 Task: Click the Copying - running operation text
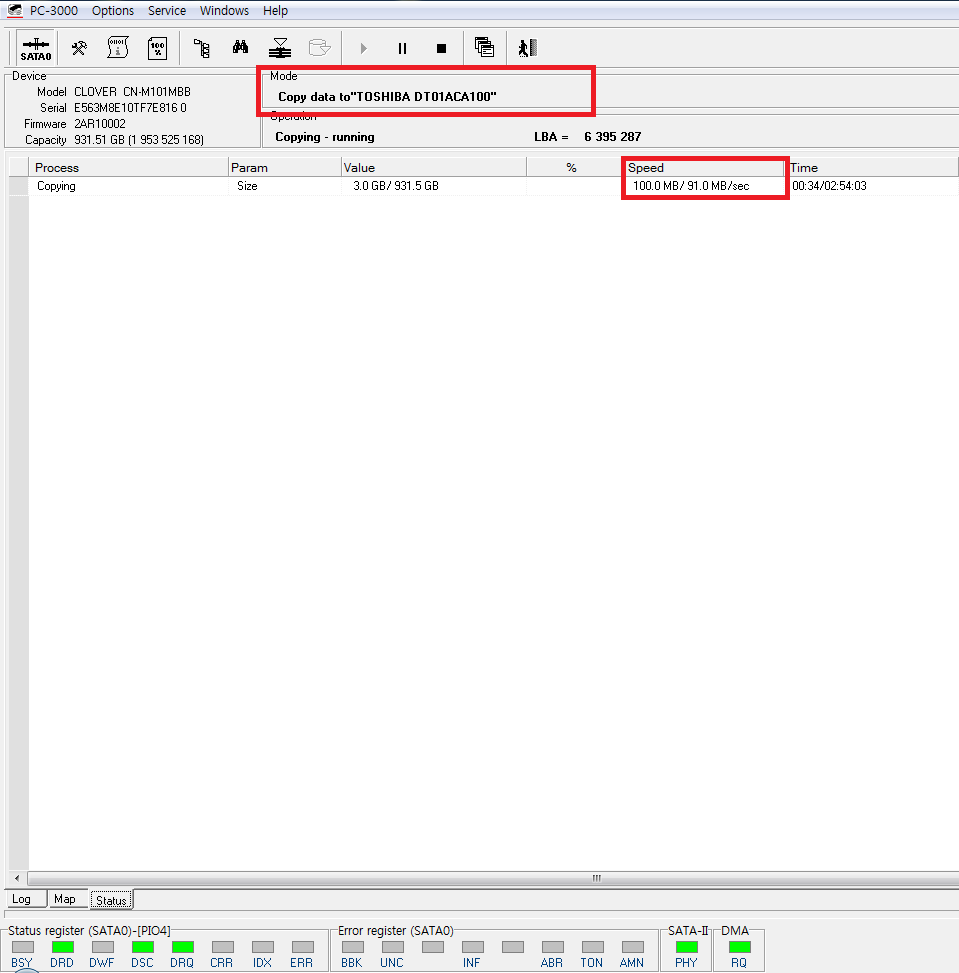point(325,137)
